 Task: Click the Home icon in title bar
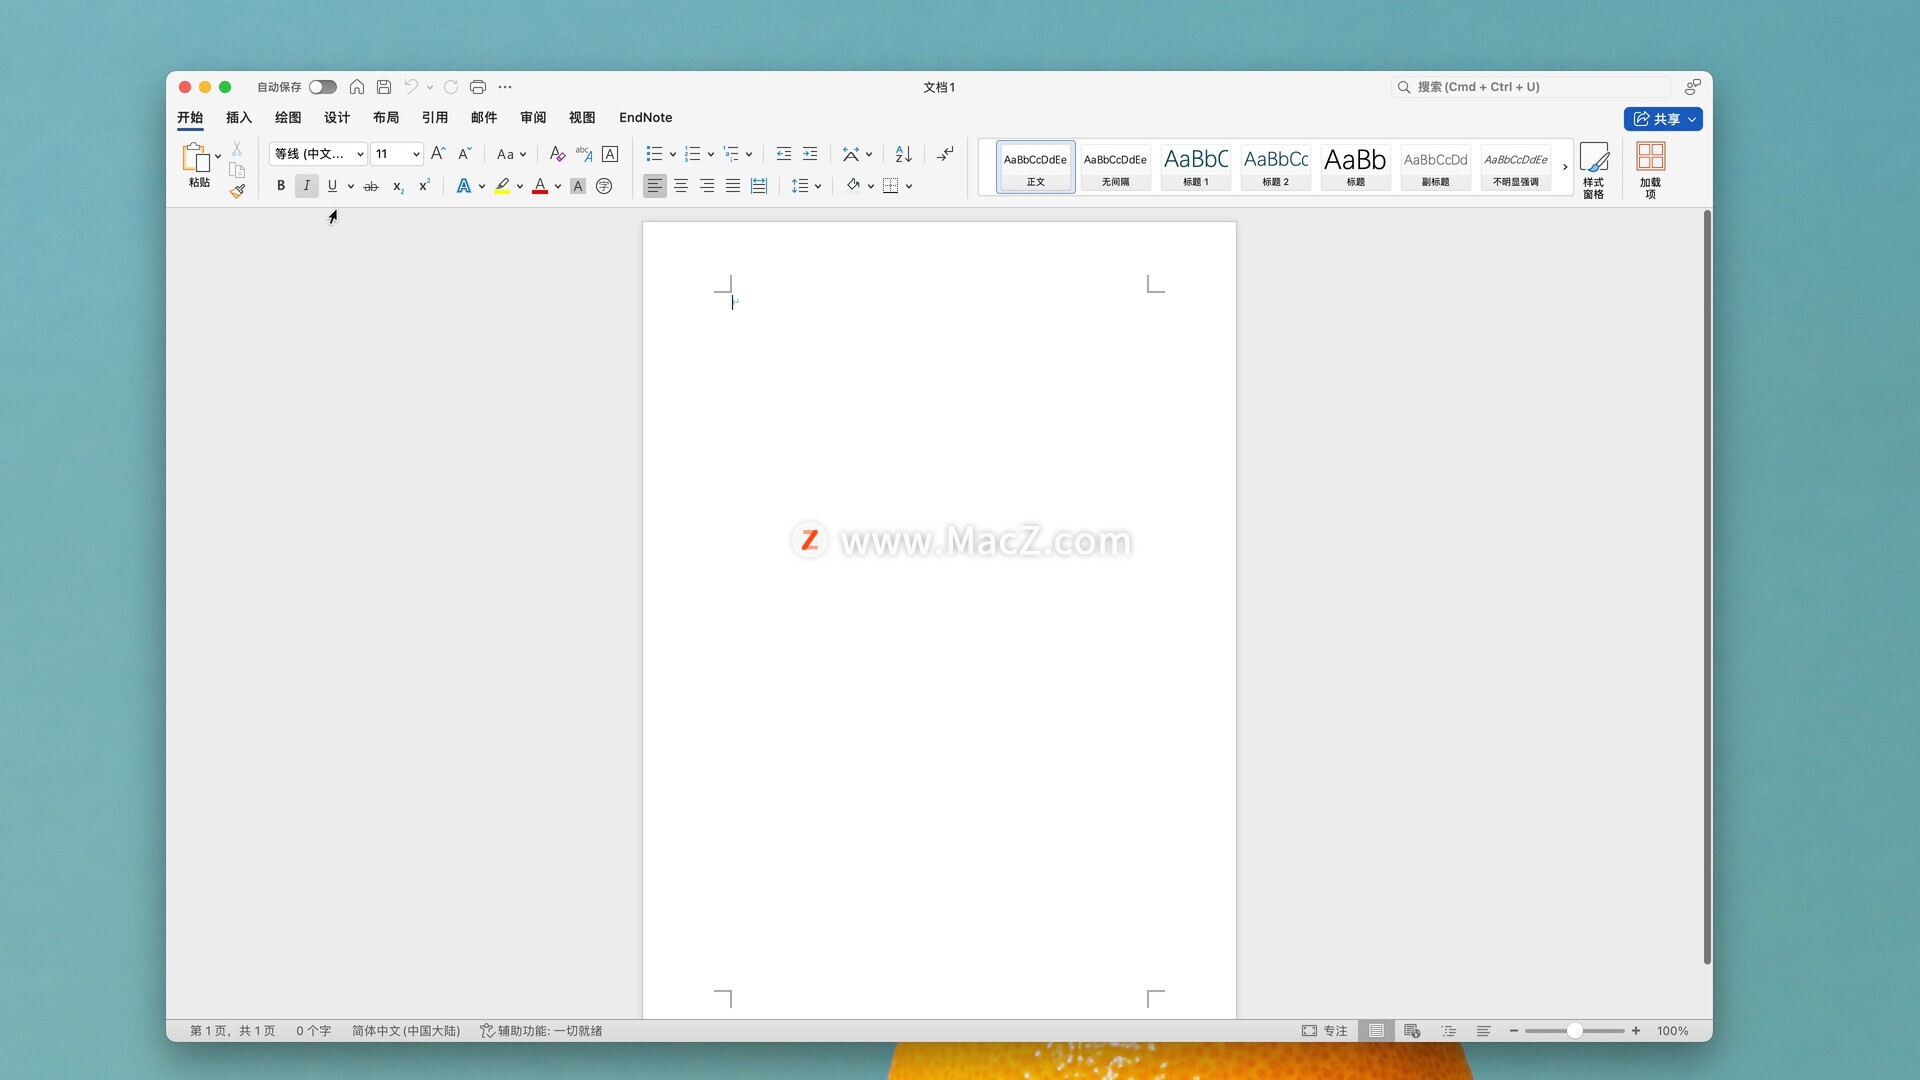tap(357, 87)
